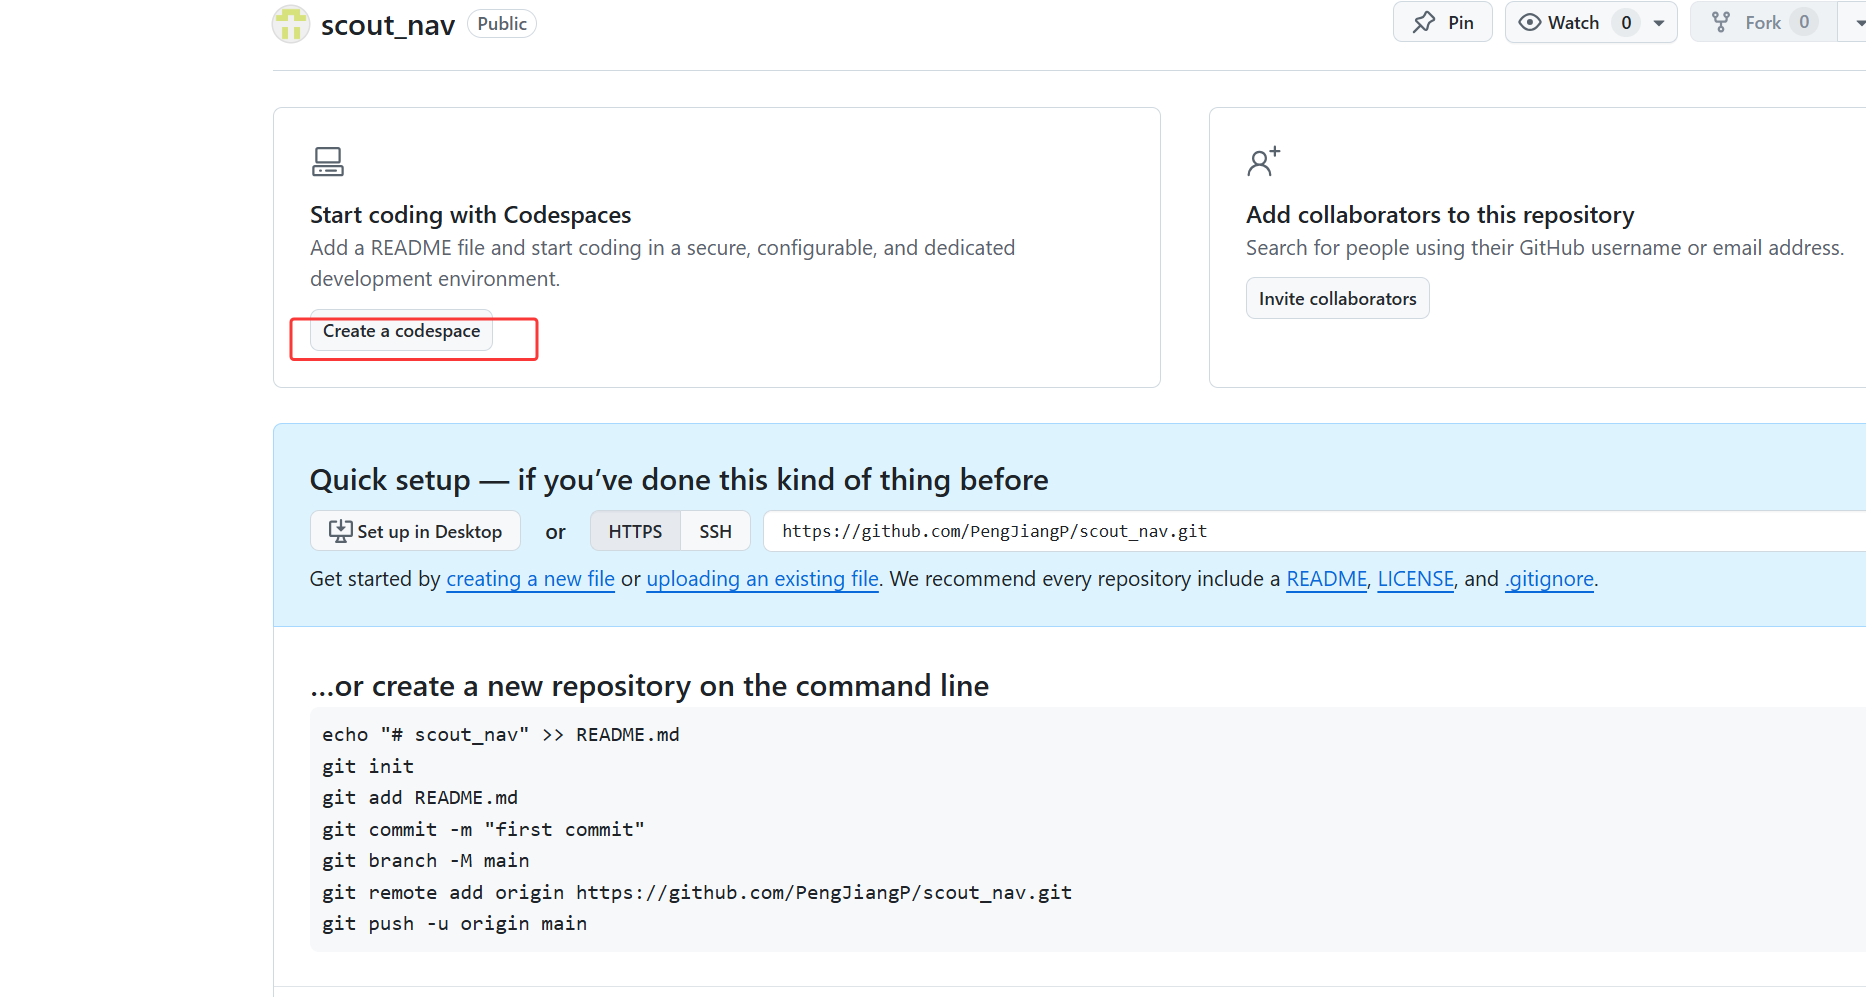This screenshot has width=1866, height=997.
Task: Open the LICENSE link
Action: pos(1415,579)
